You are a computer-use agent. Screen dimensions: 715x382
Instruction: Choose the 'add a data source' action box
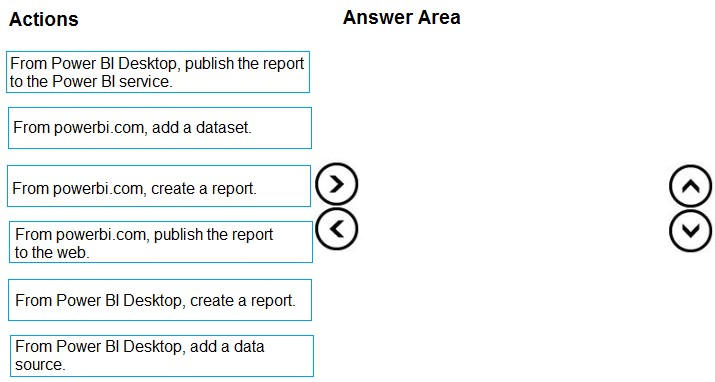coord(161,356)
